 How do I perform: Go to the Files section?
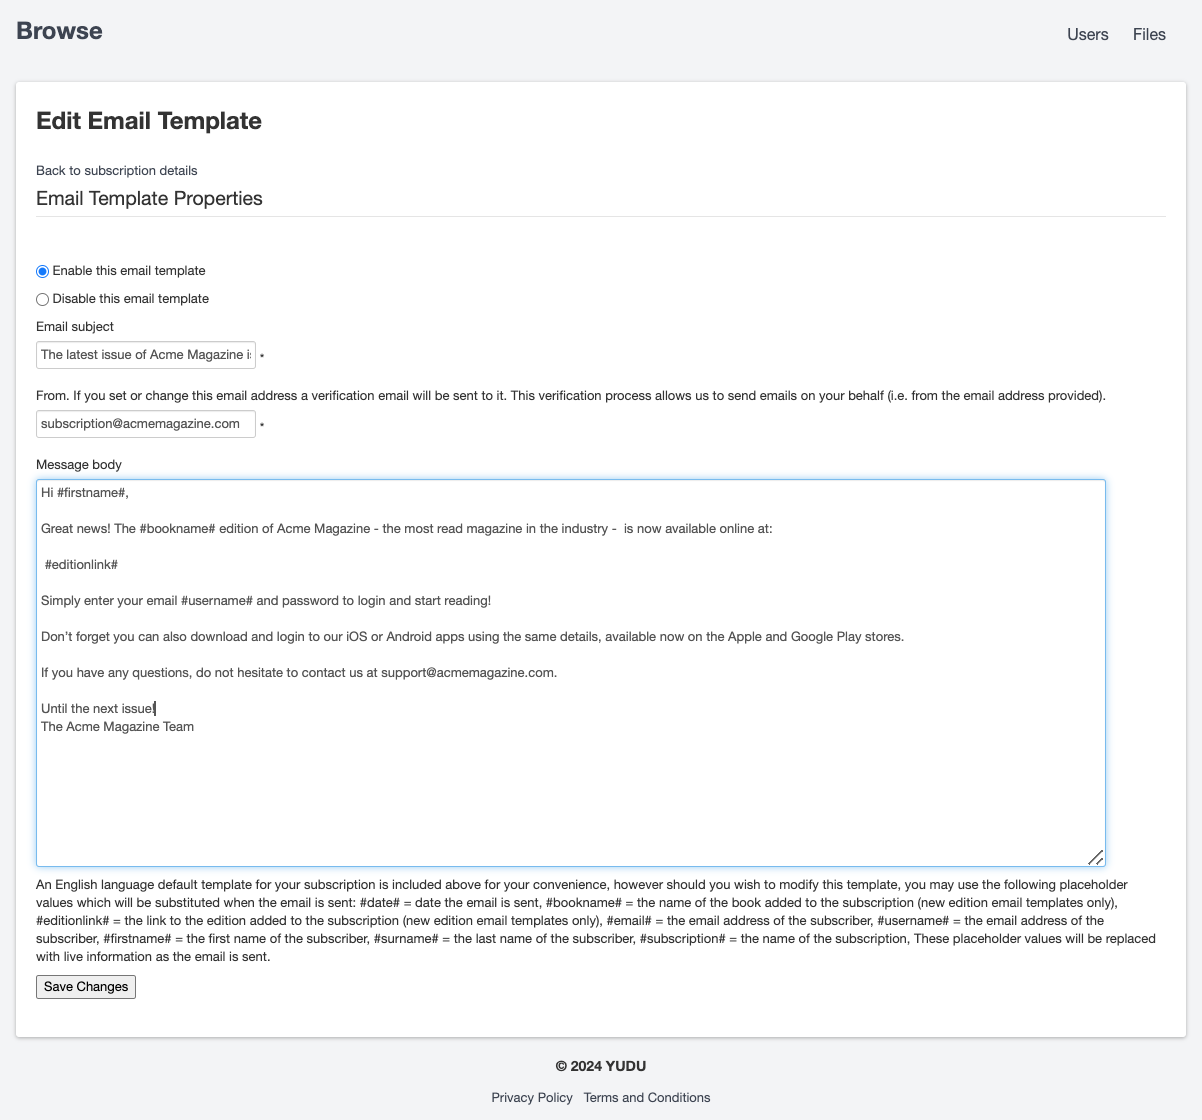(x=1149, y=34)
